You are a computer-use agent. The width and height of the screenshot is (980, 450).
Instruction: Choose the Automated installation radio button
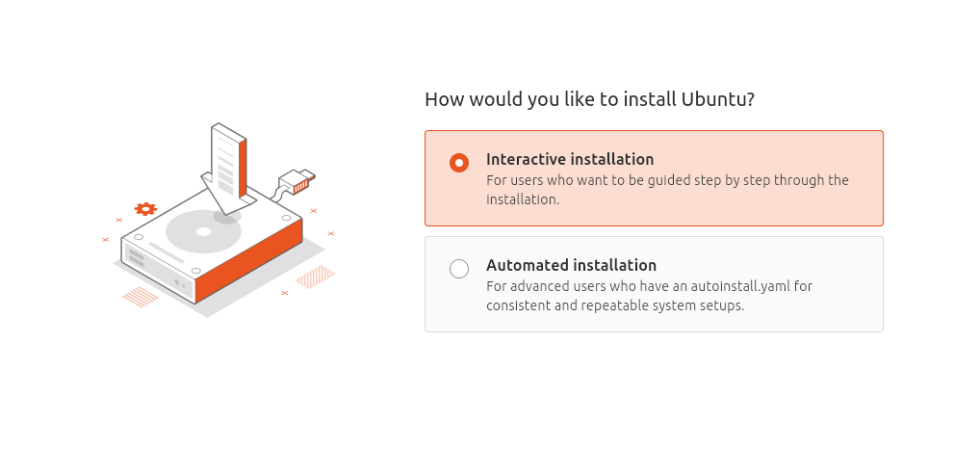[x=459, y=268]
